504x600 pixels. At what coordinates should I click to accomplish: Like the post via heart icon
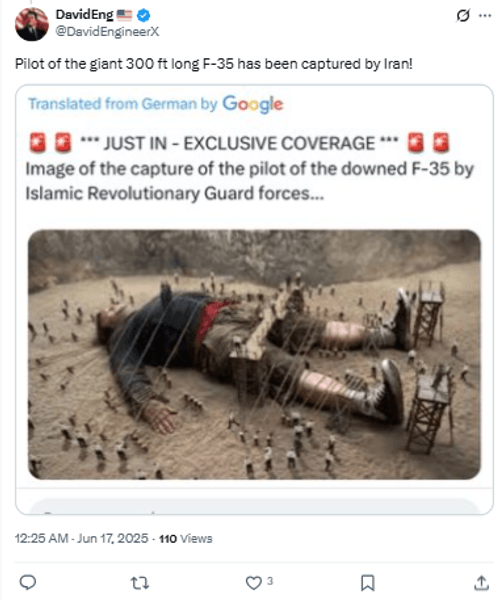[x=253, y=583]
